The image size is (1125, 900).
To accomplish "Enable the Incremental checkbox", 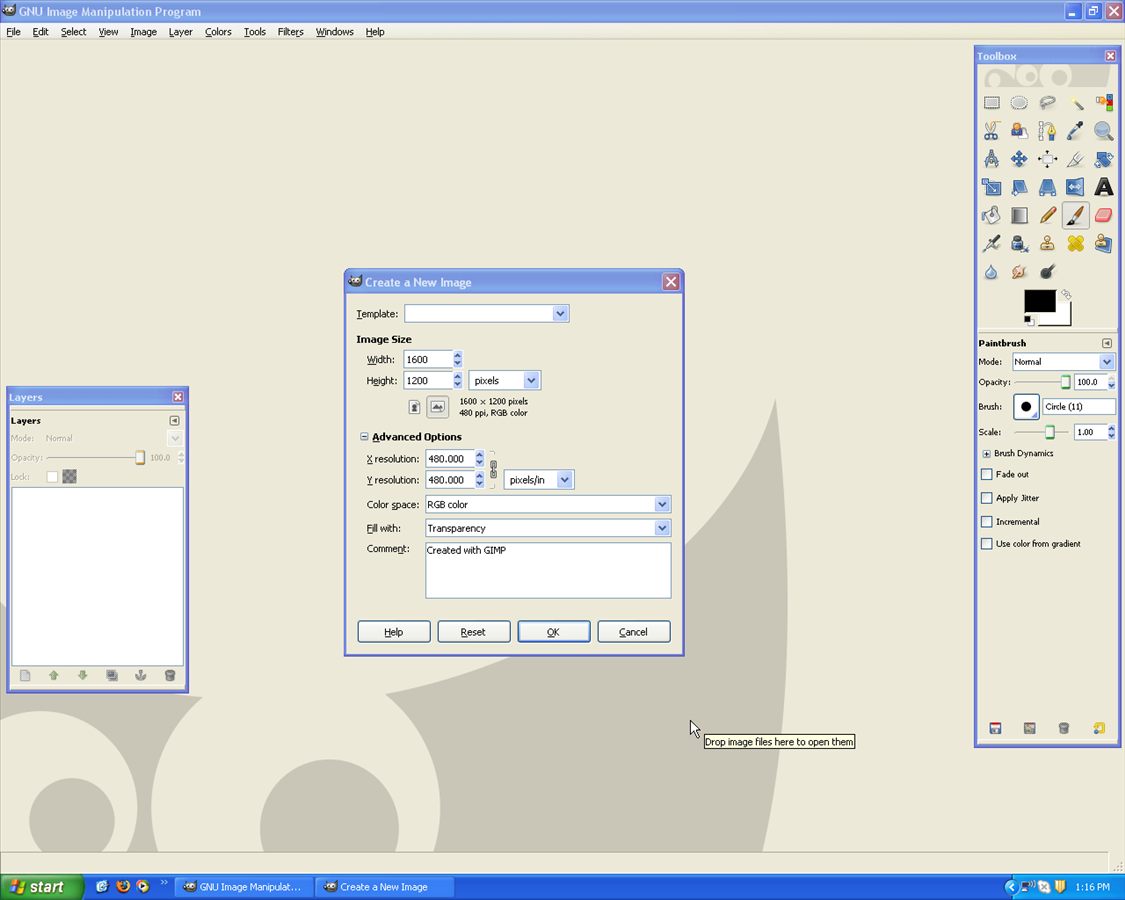I will point(987,522).
